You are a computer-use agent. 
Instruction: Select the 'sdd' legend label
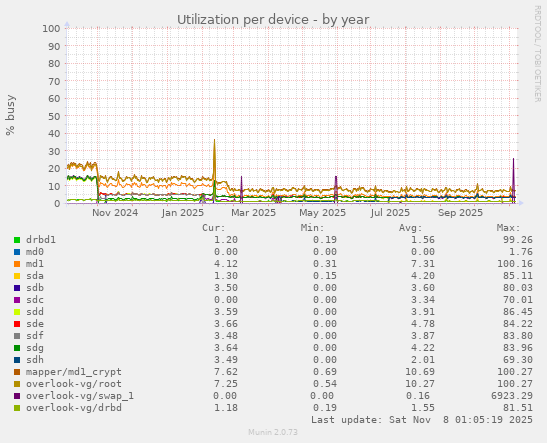click(35, 311)
